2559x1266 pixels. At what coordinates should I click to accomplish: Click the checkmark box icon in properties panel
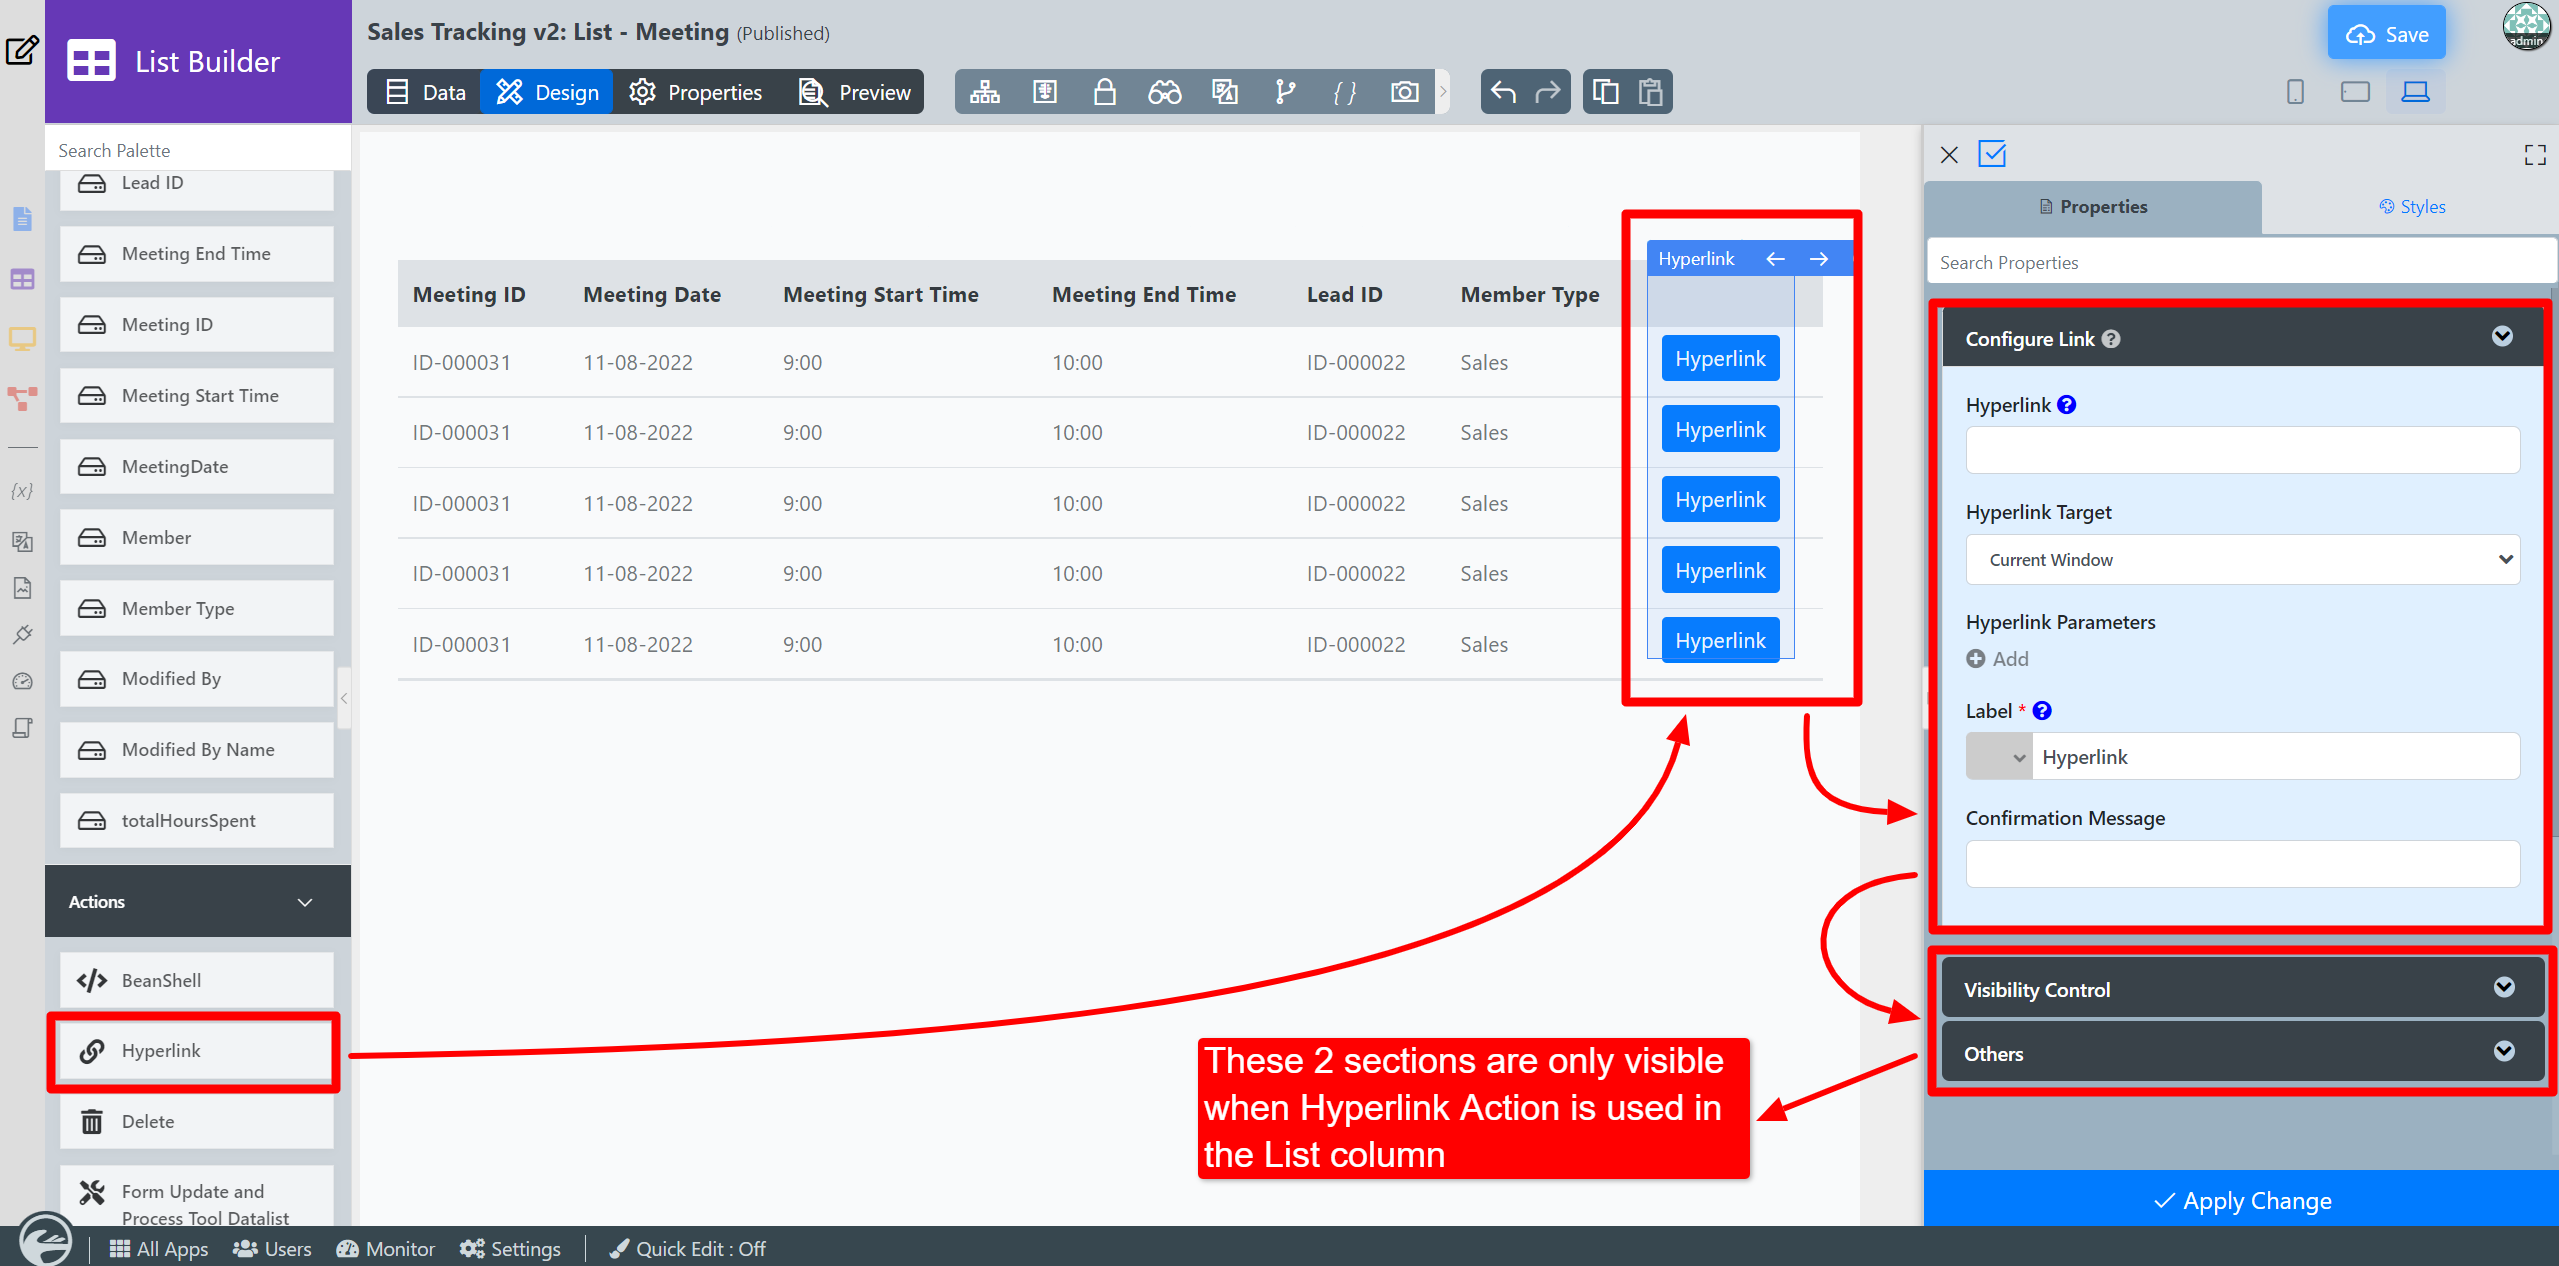tap(1992, 154)
